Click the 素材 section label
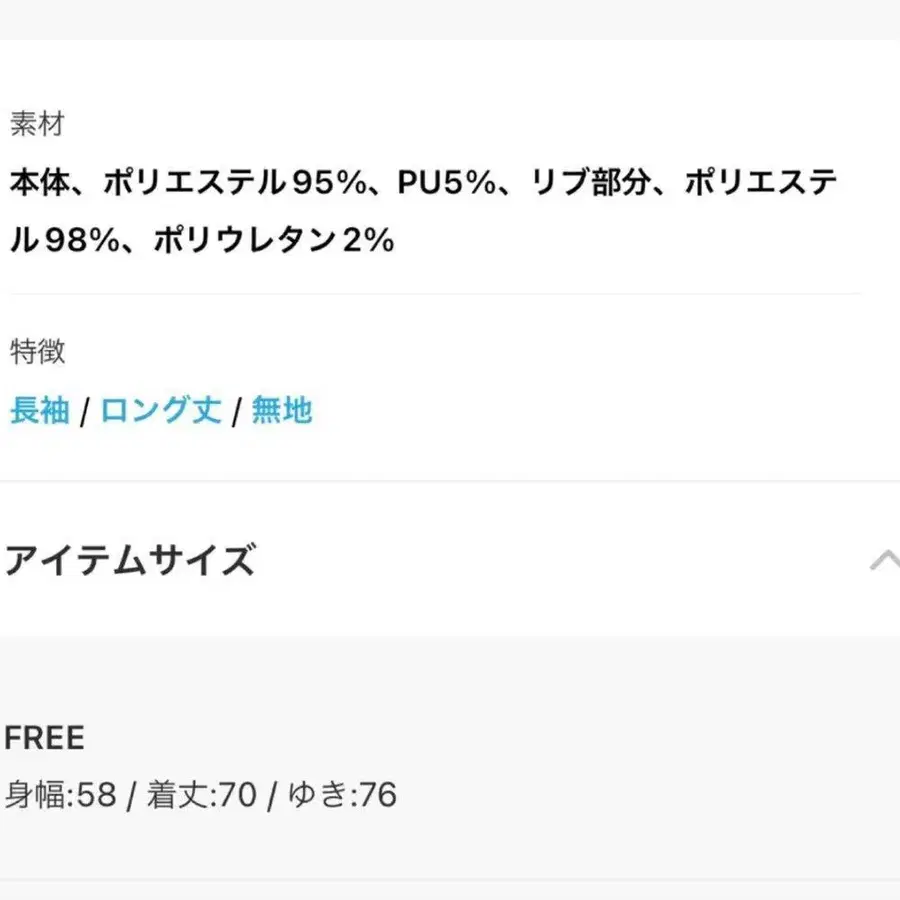The height and width of the screenshot is (900, 900). [x=37, y=123]
